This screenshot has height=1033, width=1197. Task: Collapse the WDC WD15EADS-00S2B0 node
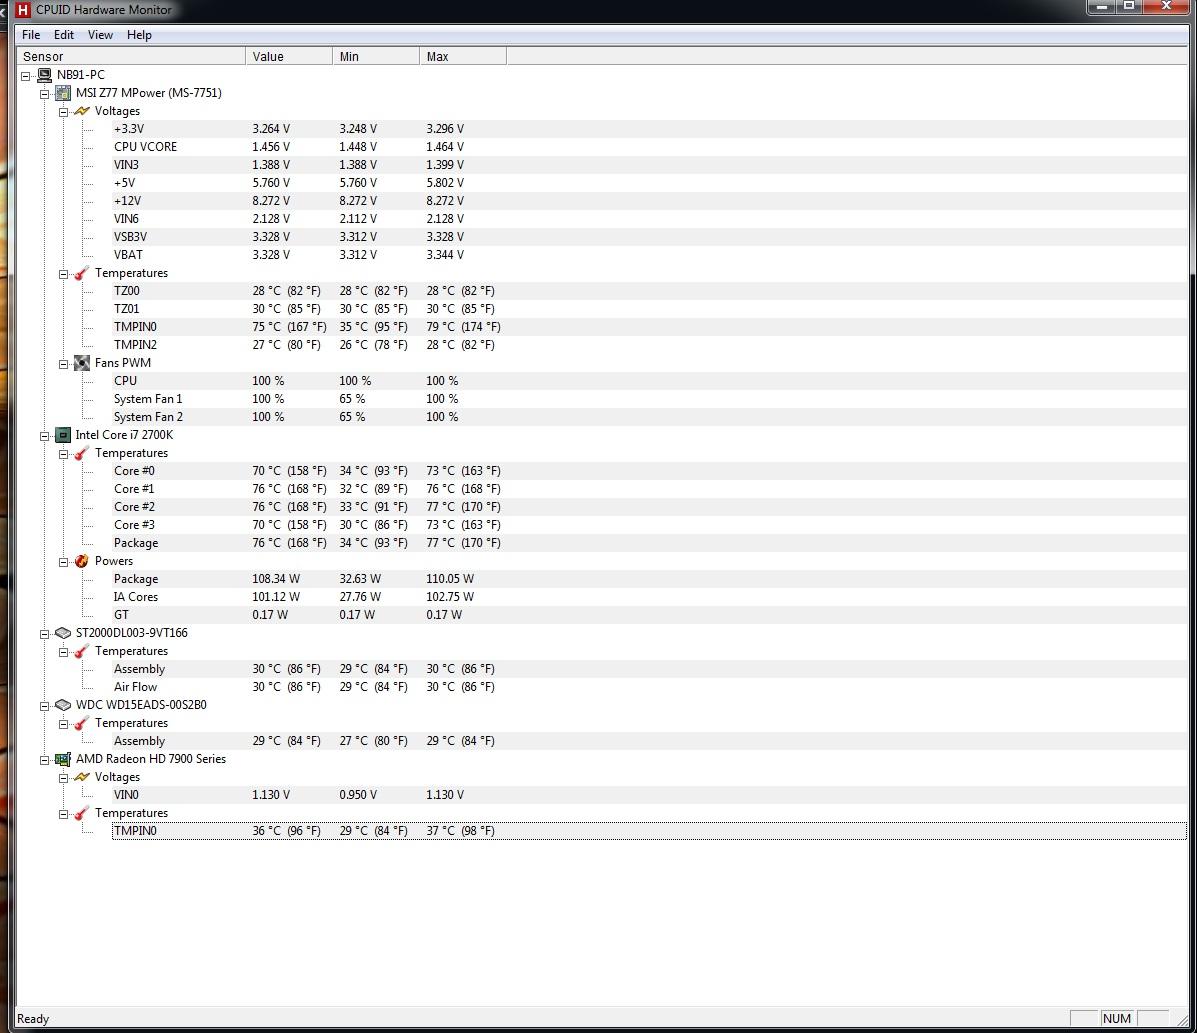point(45,706)
